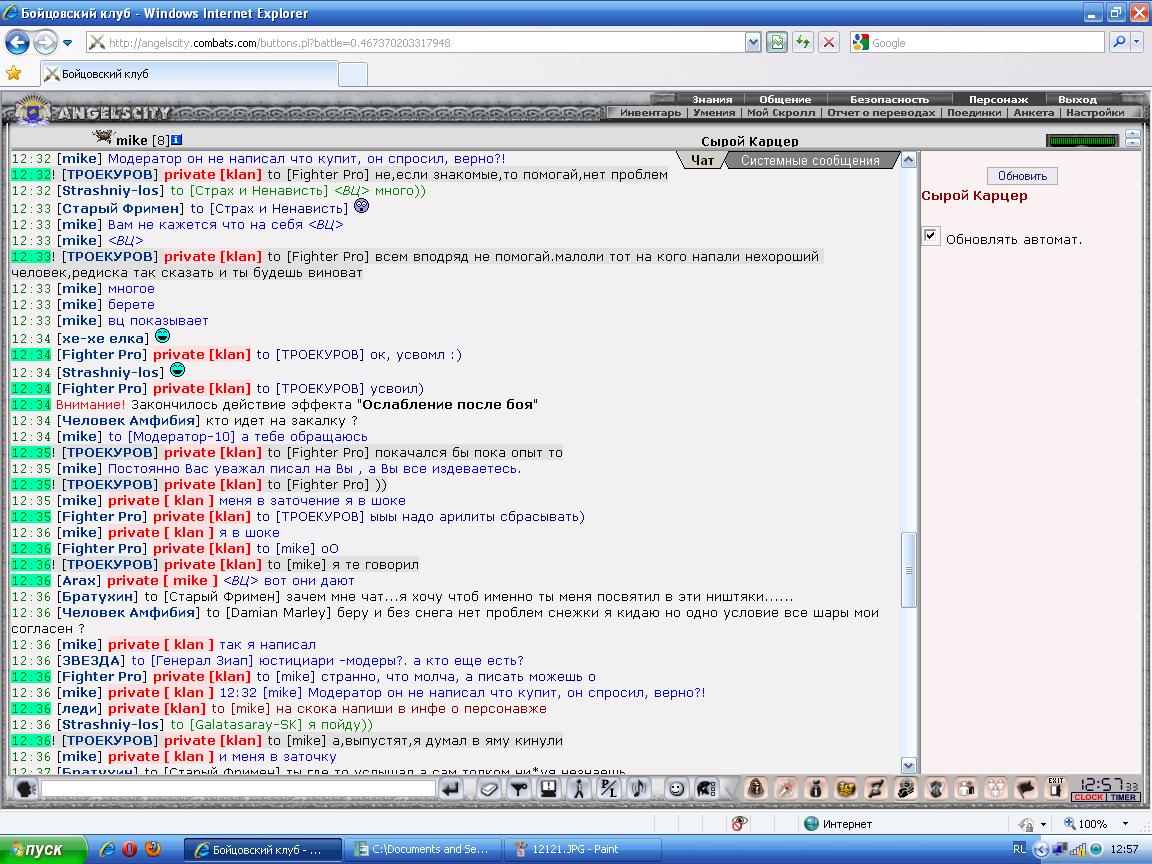Screen dimensions: 1152x864
Task: Expand the address bar URL dropdown
Action: click(x=752, y=43)
